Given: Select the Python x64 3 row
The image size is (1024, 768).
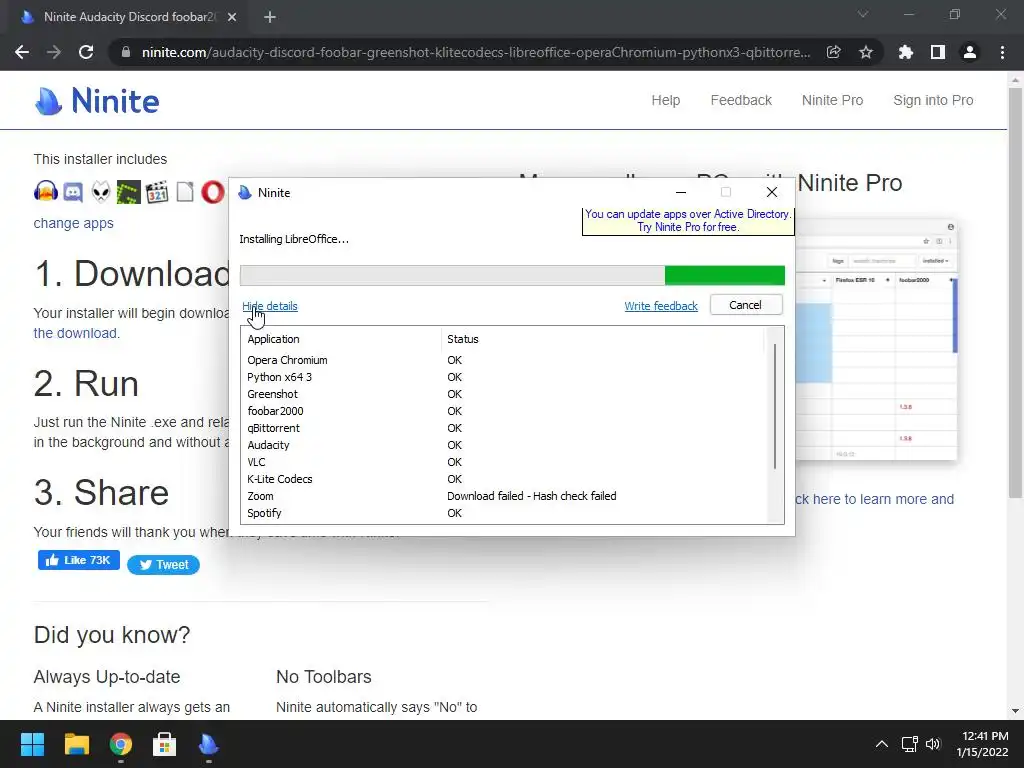Looking at the screenshot, I should pyautogui.click(x=503, y=377).
